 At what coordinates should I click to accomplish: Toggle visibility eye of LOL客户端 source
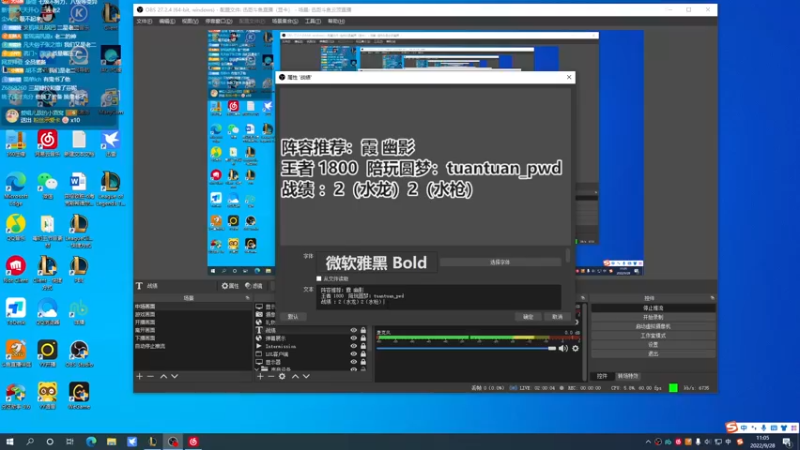pos(353,354)
